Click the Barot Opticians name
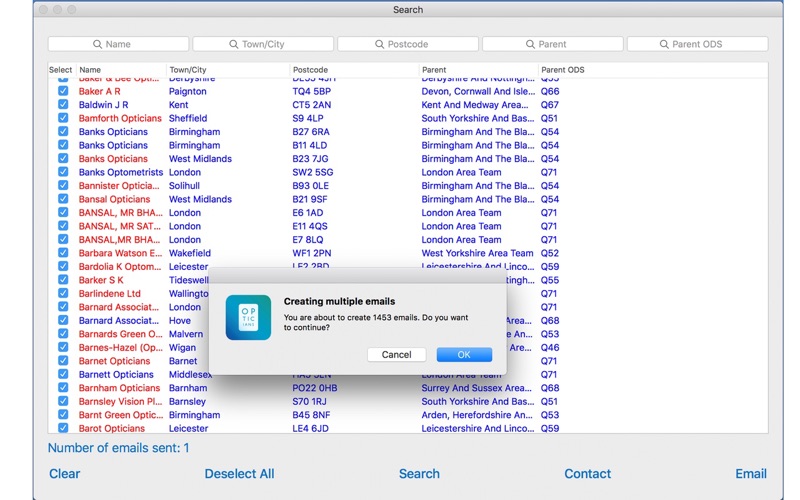This screenshot has width=800, height=500. point(111,429)
